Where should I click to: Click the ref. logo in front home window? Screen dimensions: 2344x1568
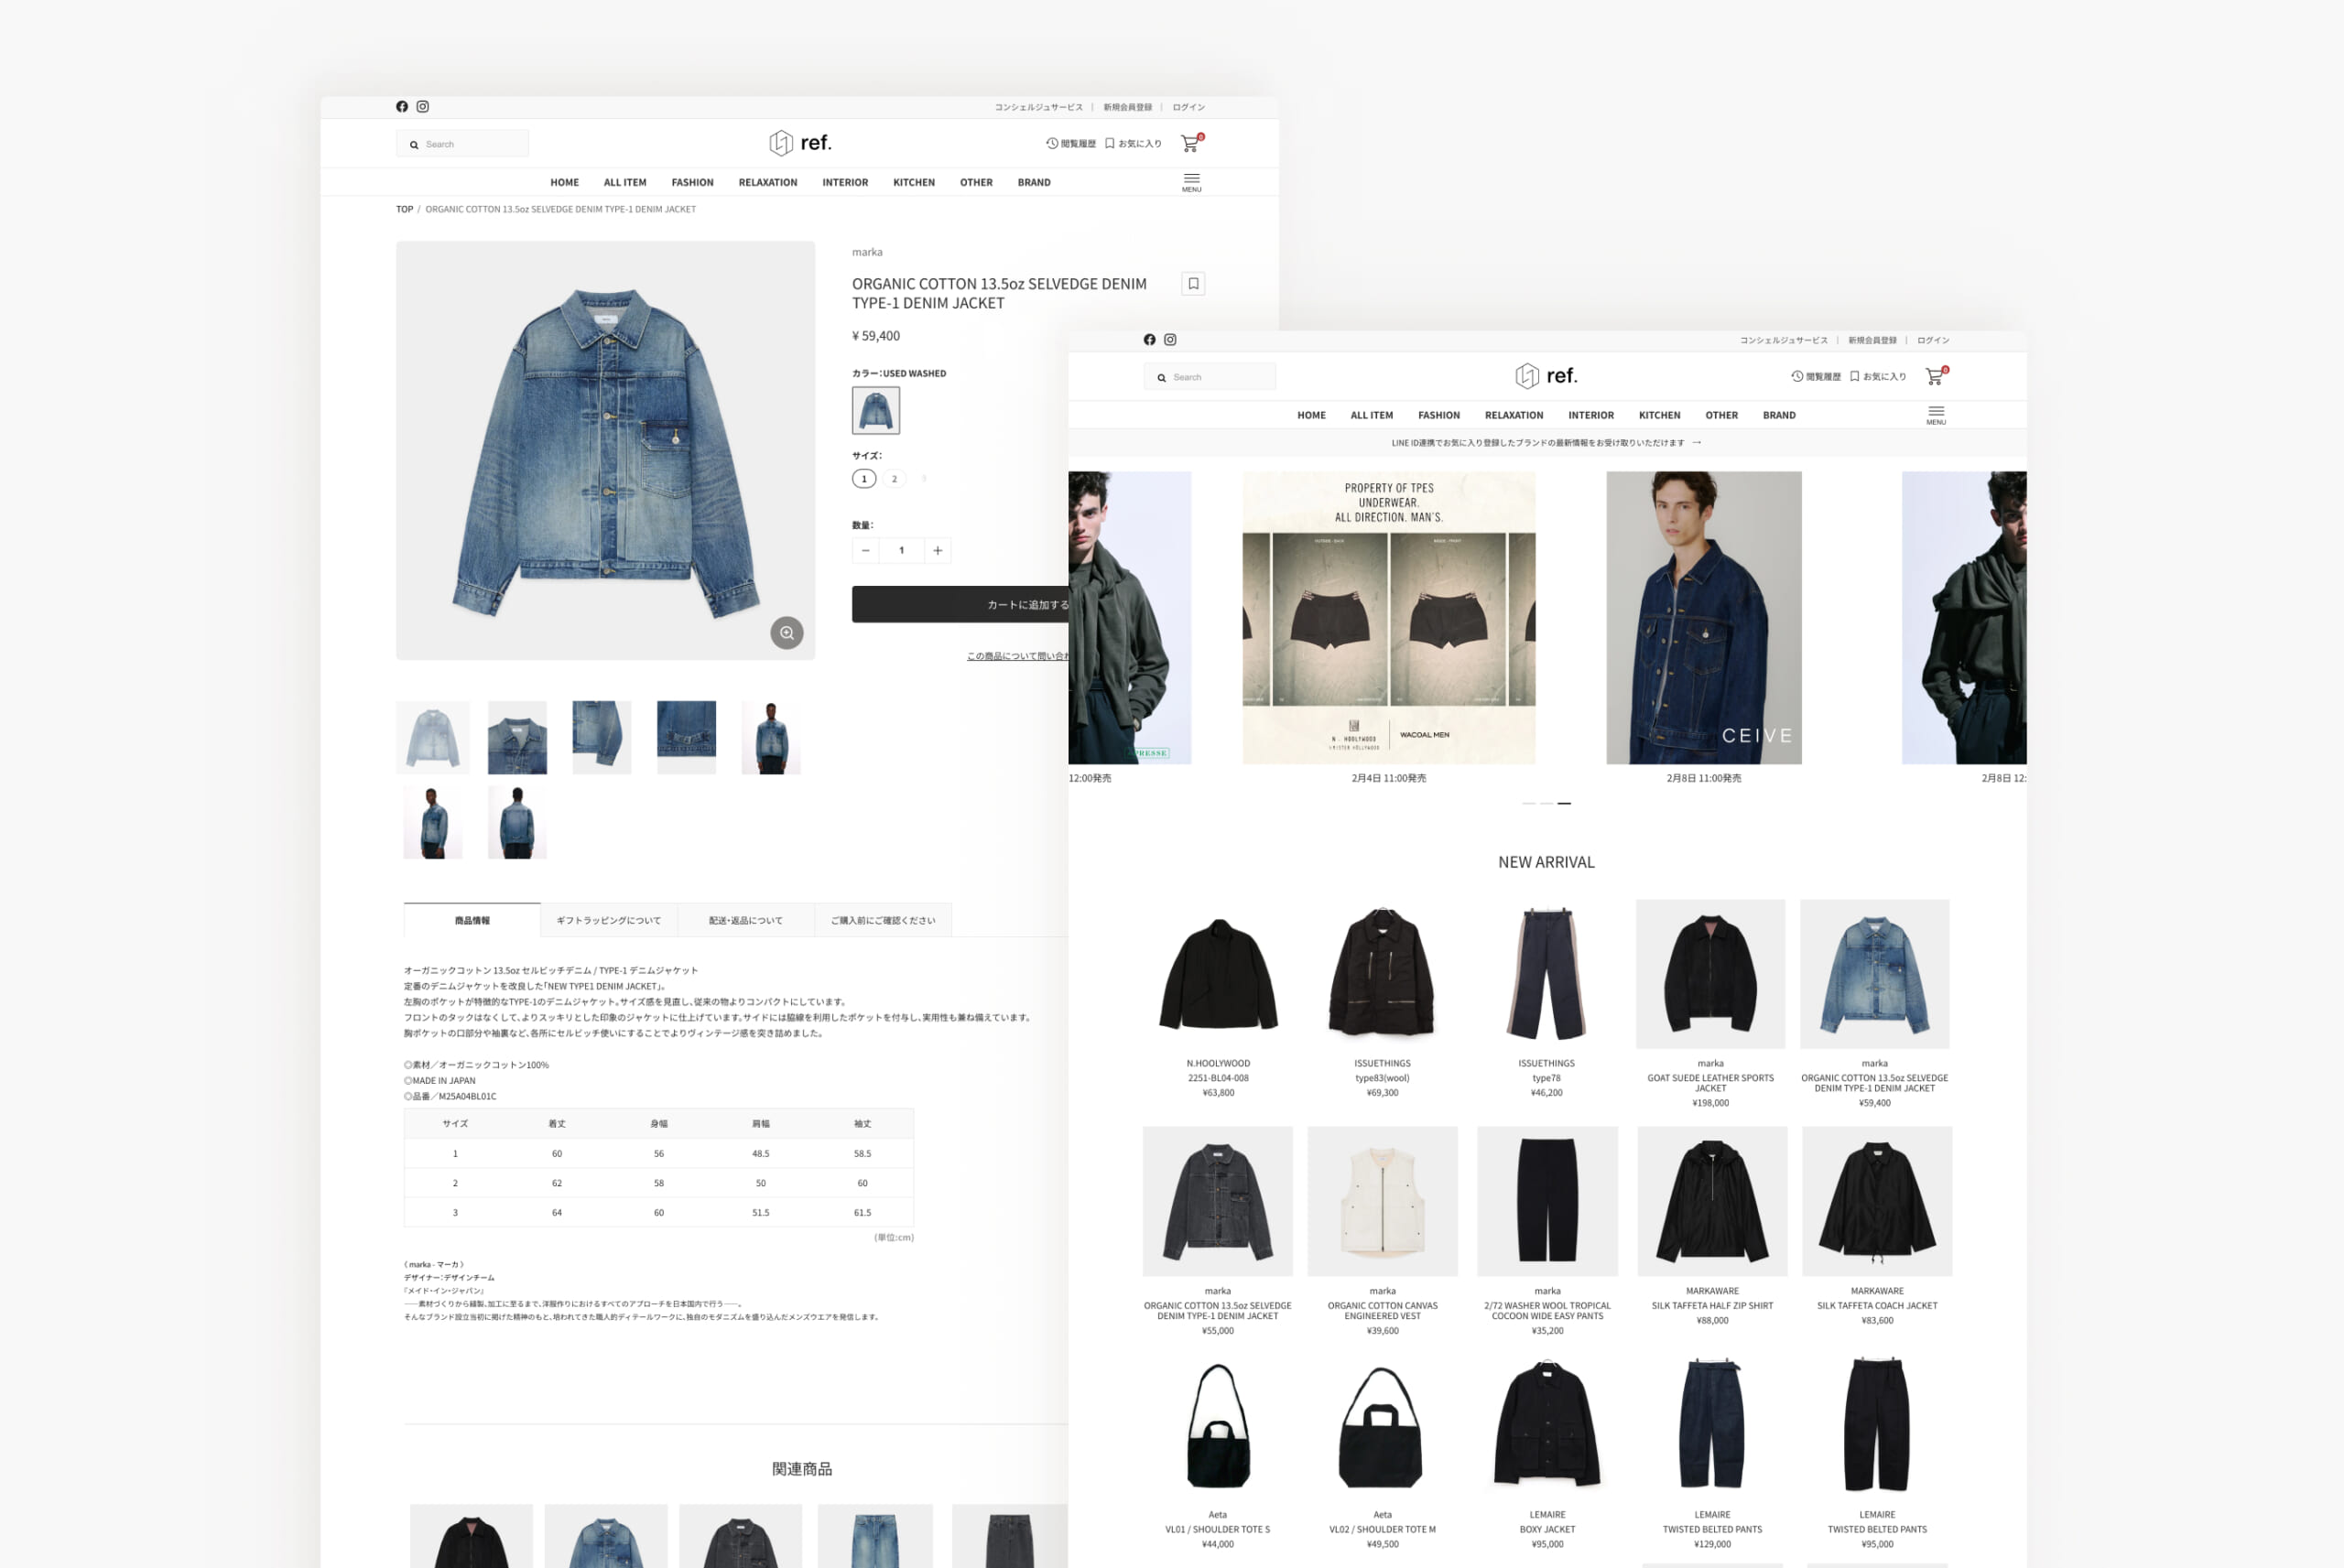click(1546, 376)
